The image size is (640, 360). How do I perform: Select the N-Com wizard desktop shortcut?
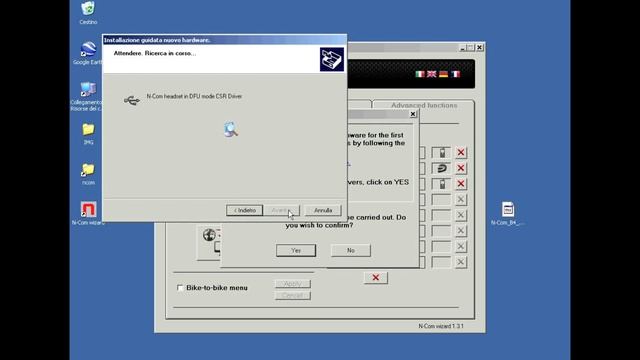click(88, 213)
